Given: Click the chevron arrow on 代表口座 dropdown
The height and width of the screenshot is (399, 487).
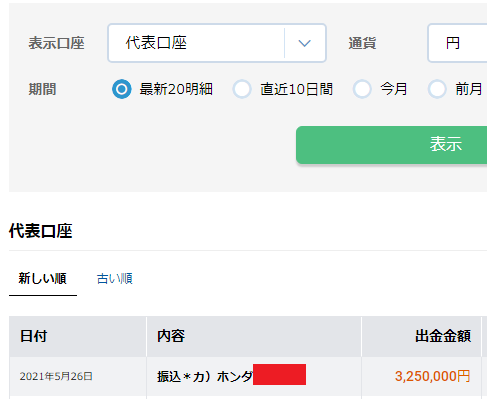Looking at the screenshot, I should (304, 43).
